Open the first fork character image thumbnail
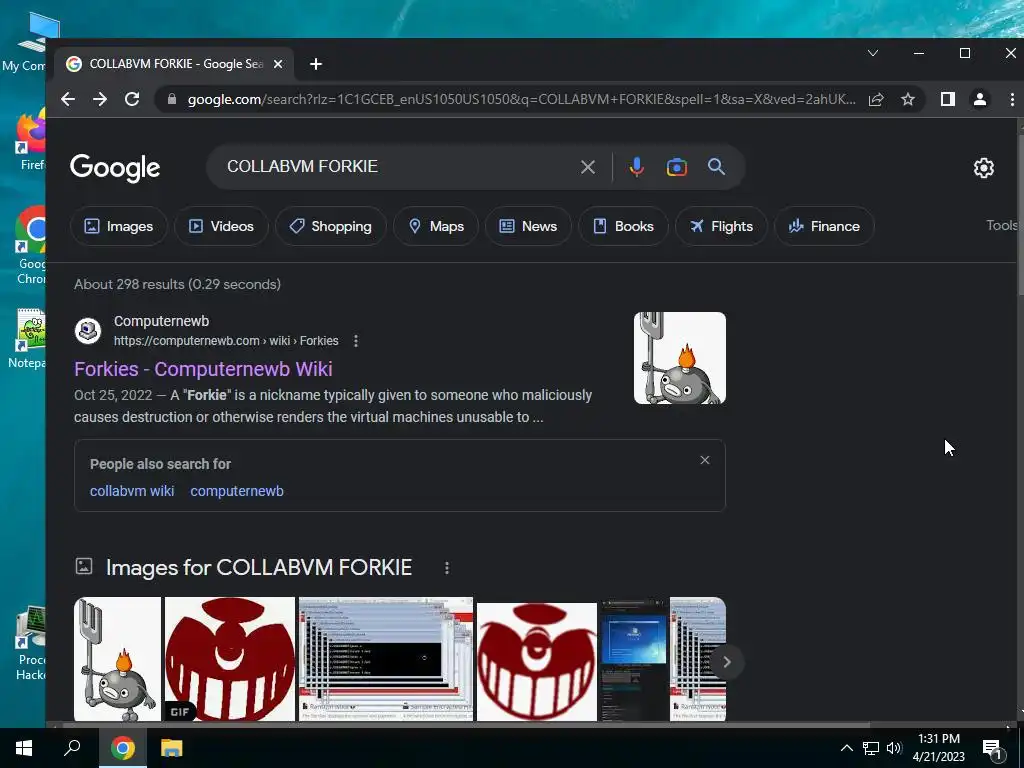 point(118,659)
